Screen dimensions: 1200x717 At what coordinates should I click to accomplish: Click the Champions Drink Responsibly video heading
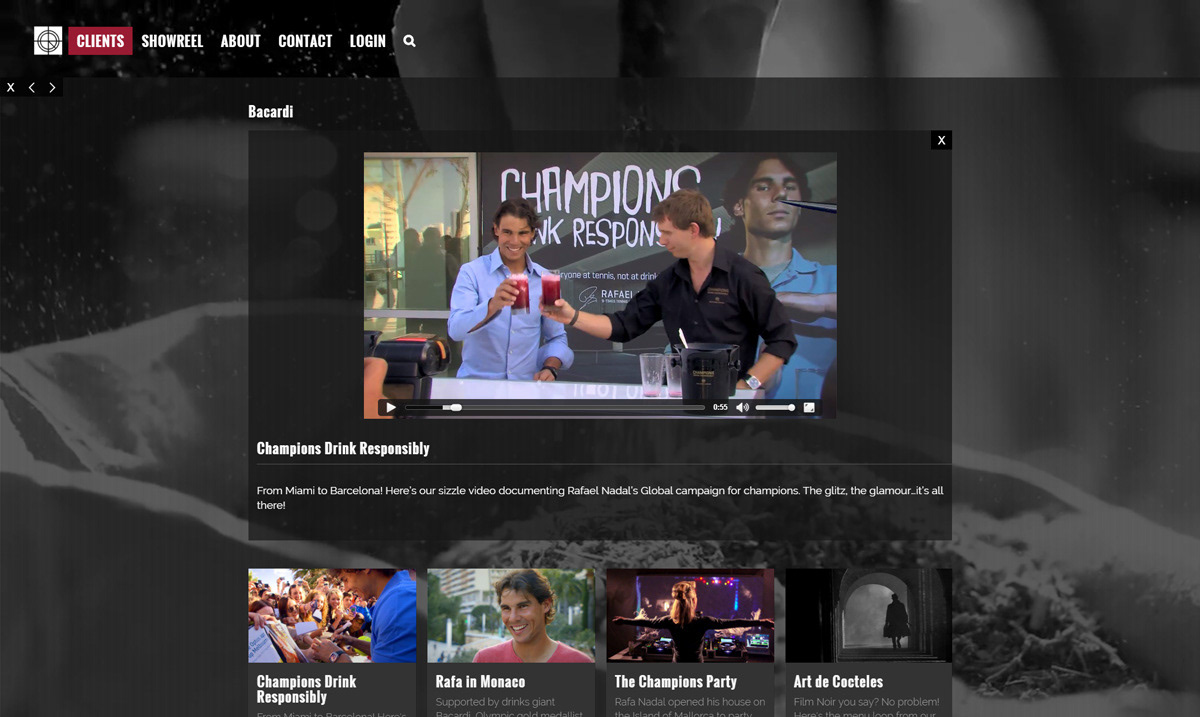(343, 448)
